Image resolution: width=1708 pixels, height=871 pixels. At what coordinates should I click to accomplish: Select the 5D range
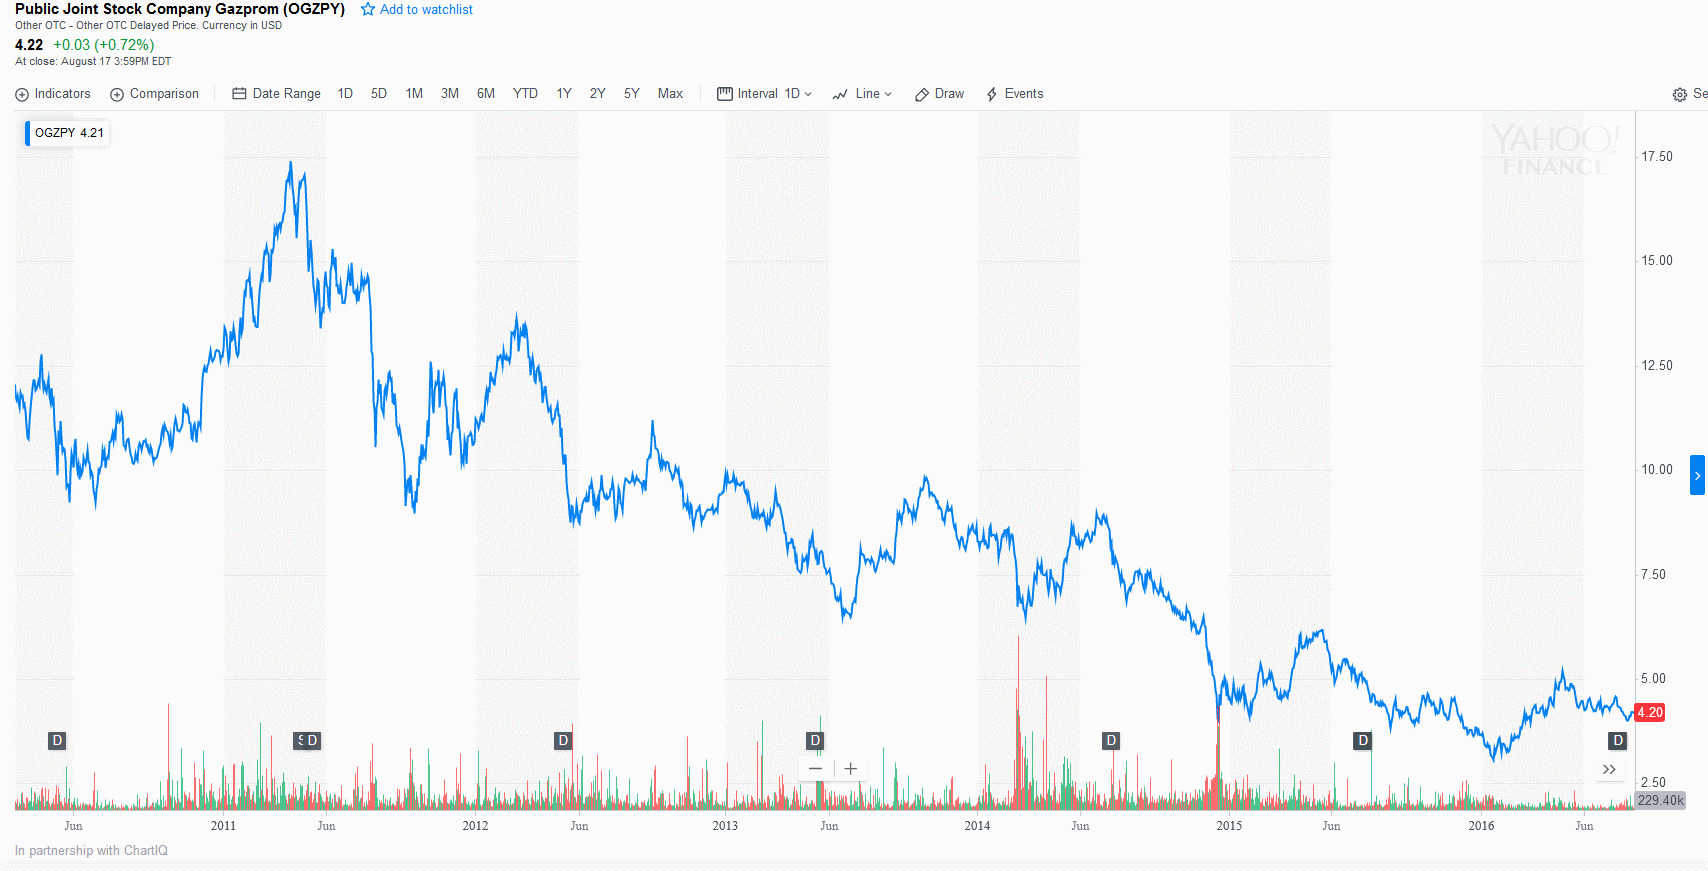click(x=379, y=94)
